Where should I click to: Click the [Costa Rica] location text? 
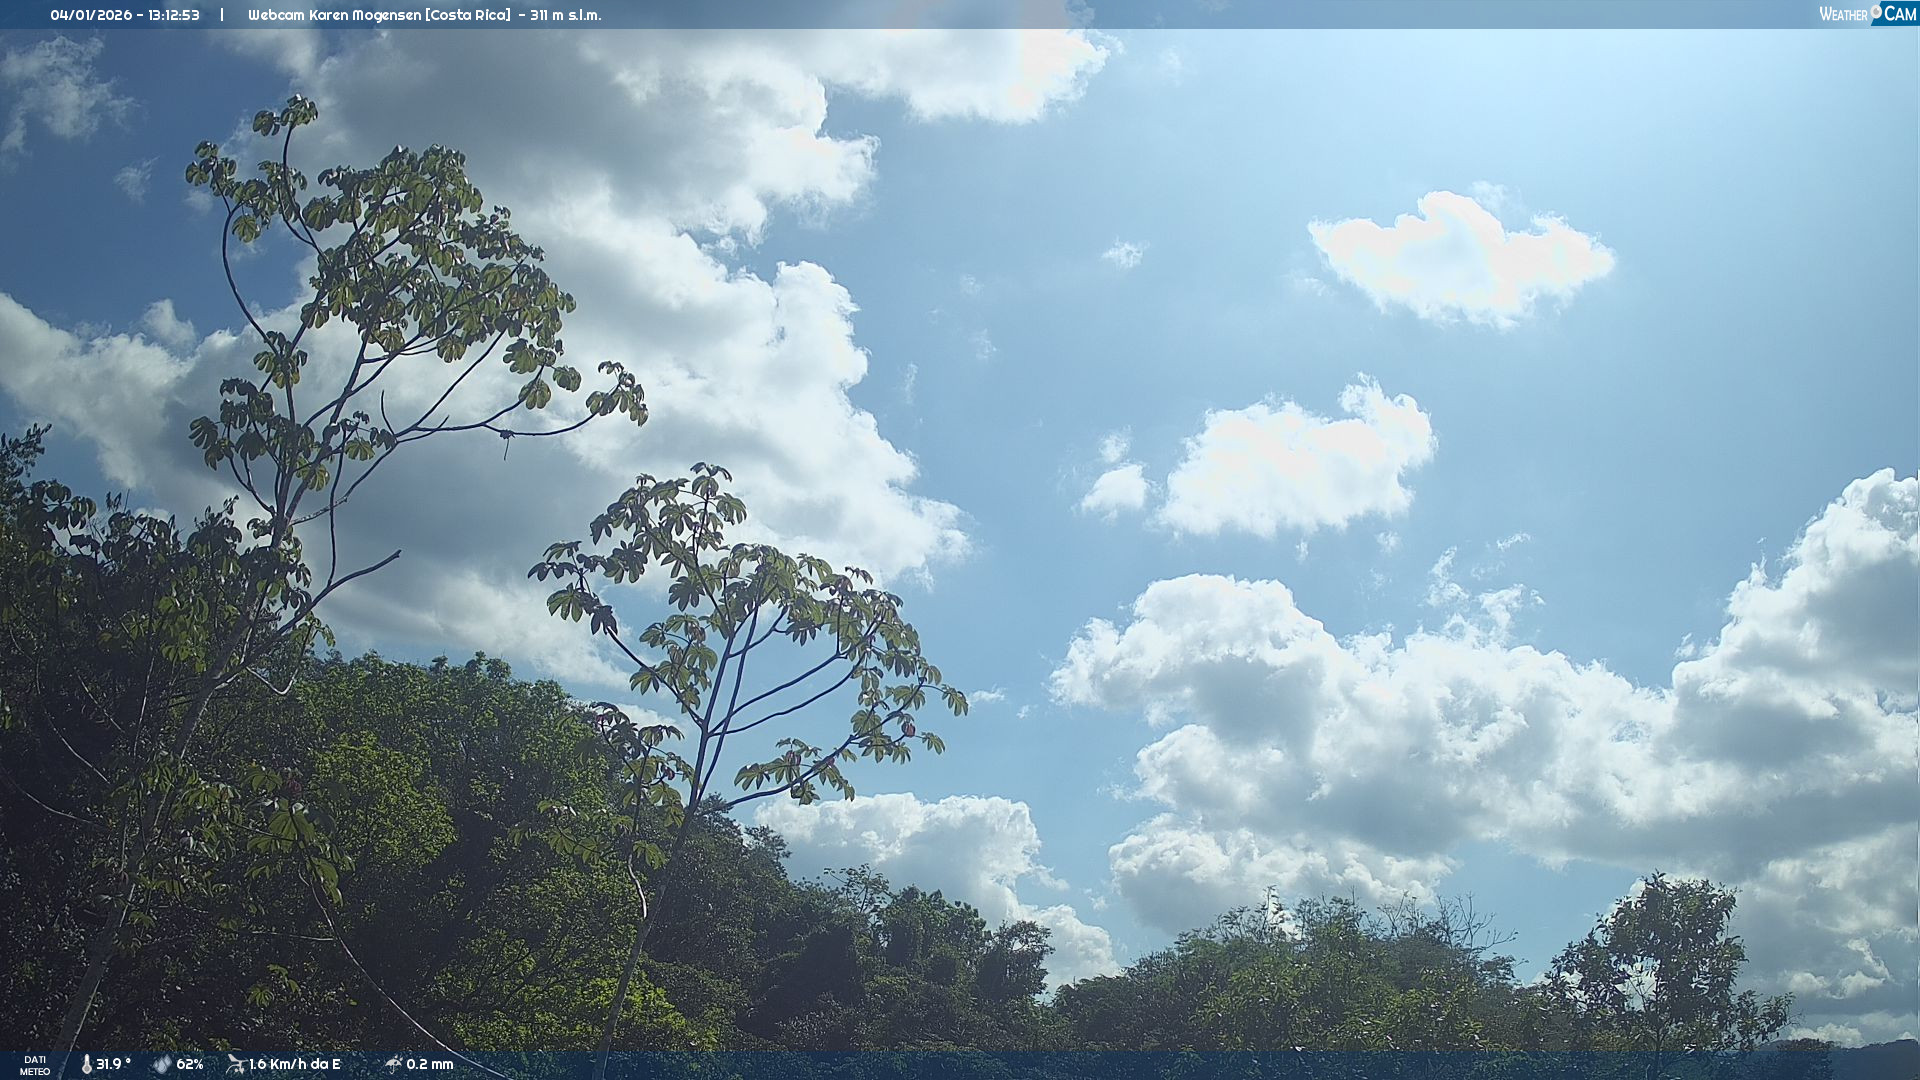click(x=467, y=15)
